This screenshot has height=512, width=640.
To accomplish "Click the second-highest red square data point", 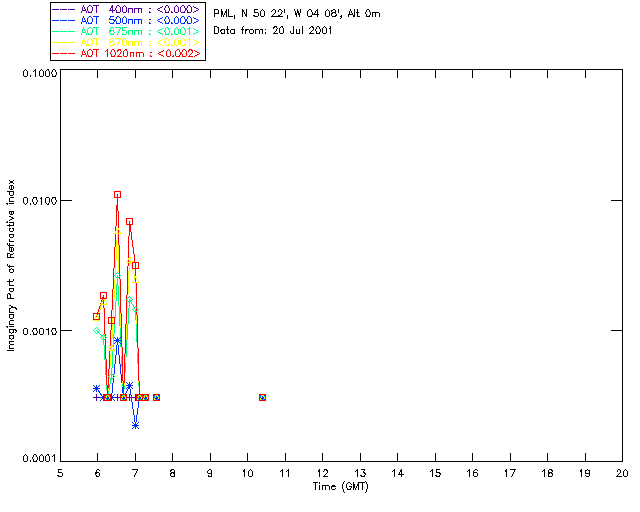I will [x=129, y=222].
